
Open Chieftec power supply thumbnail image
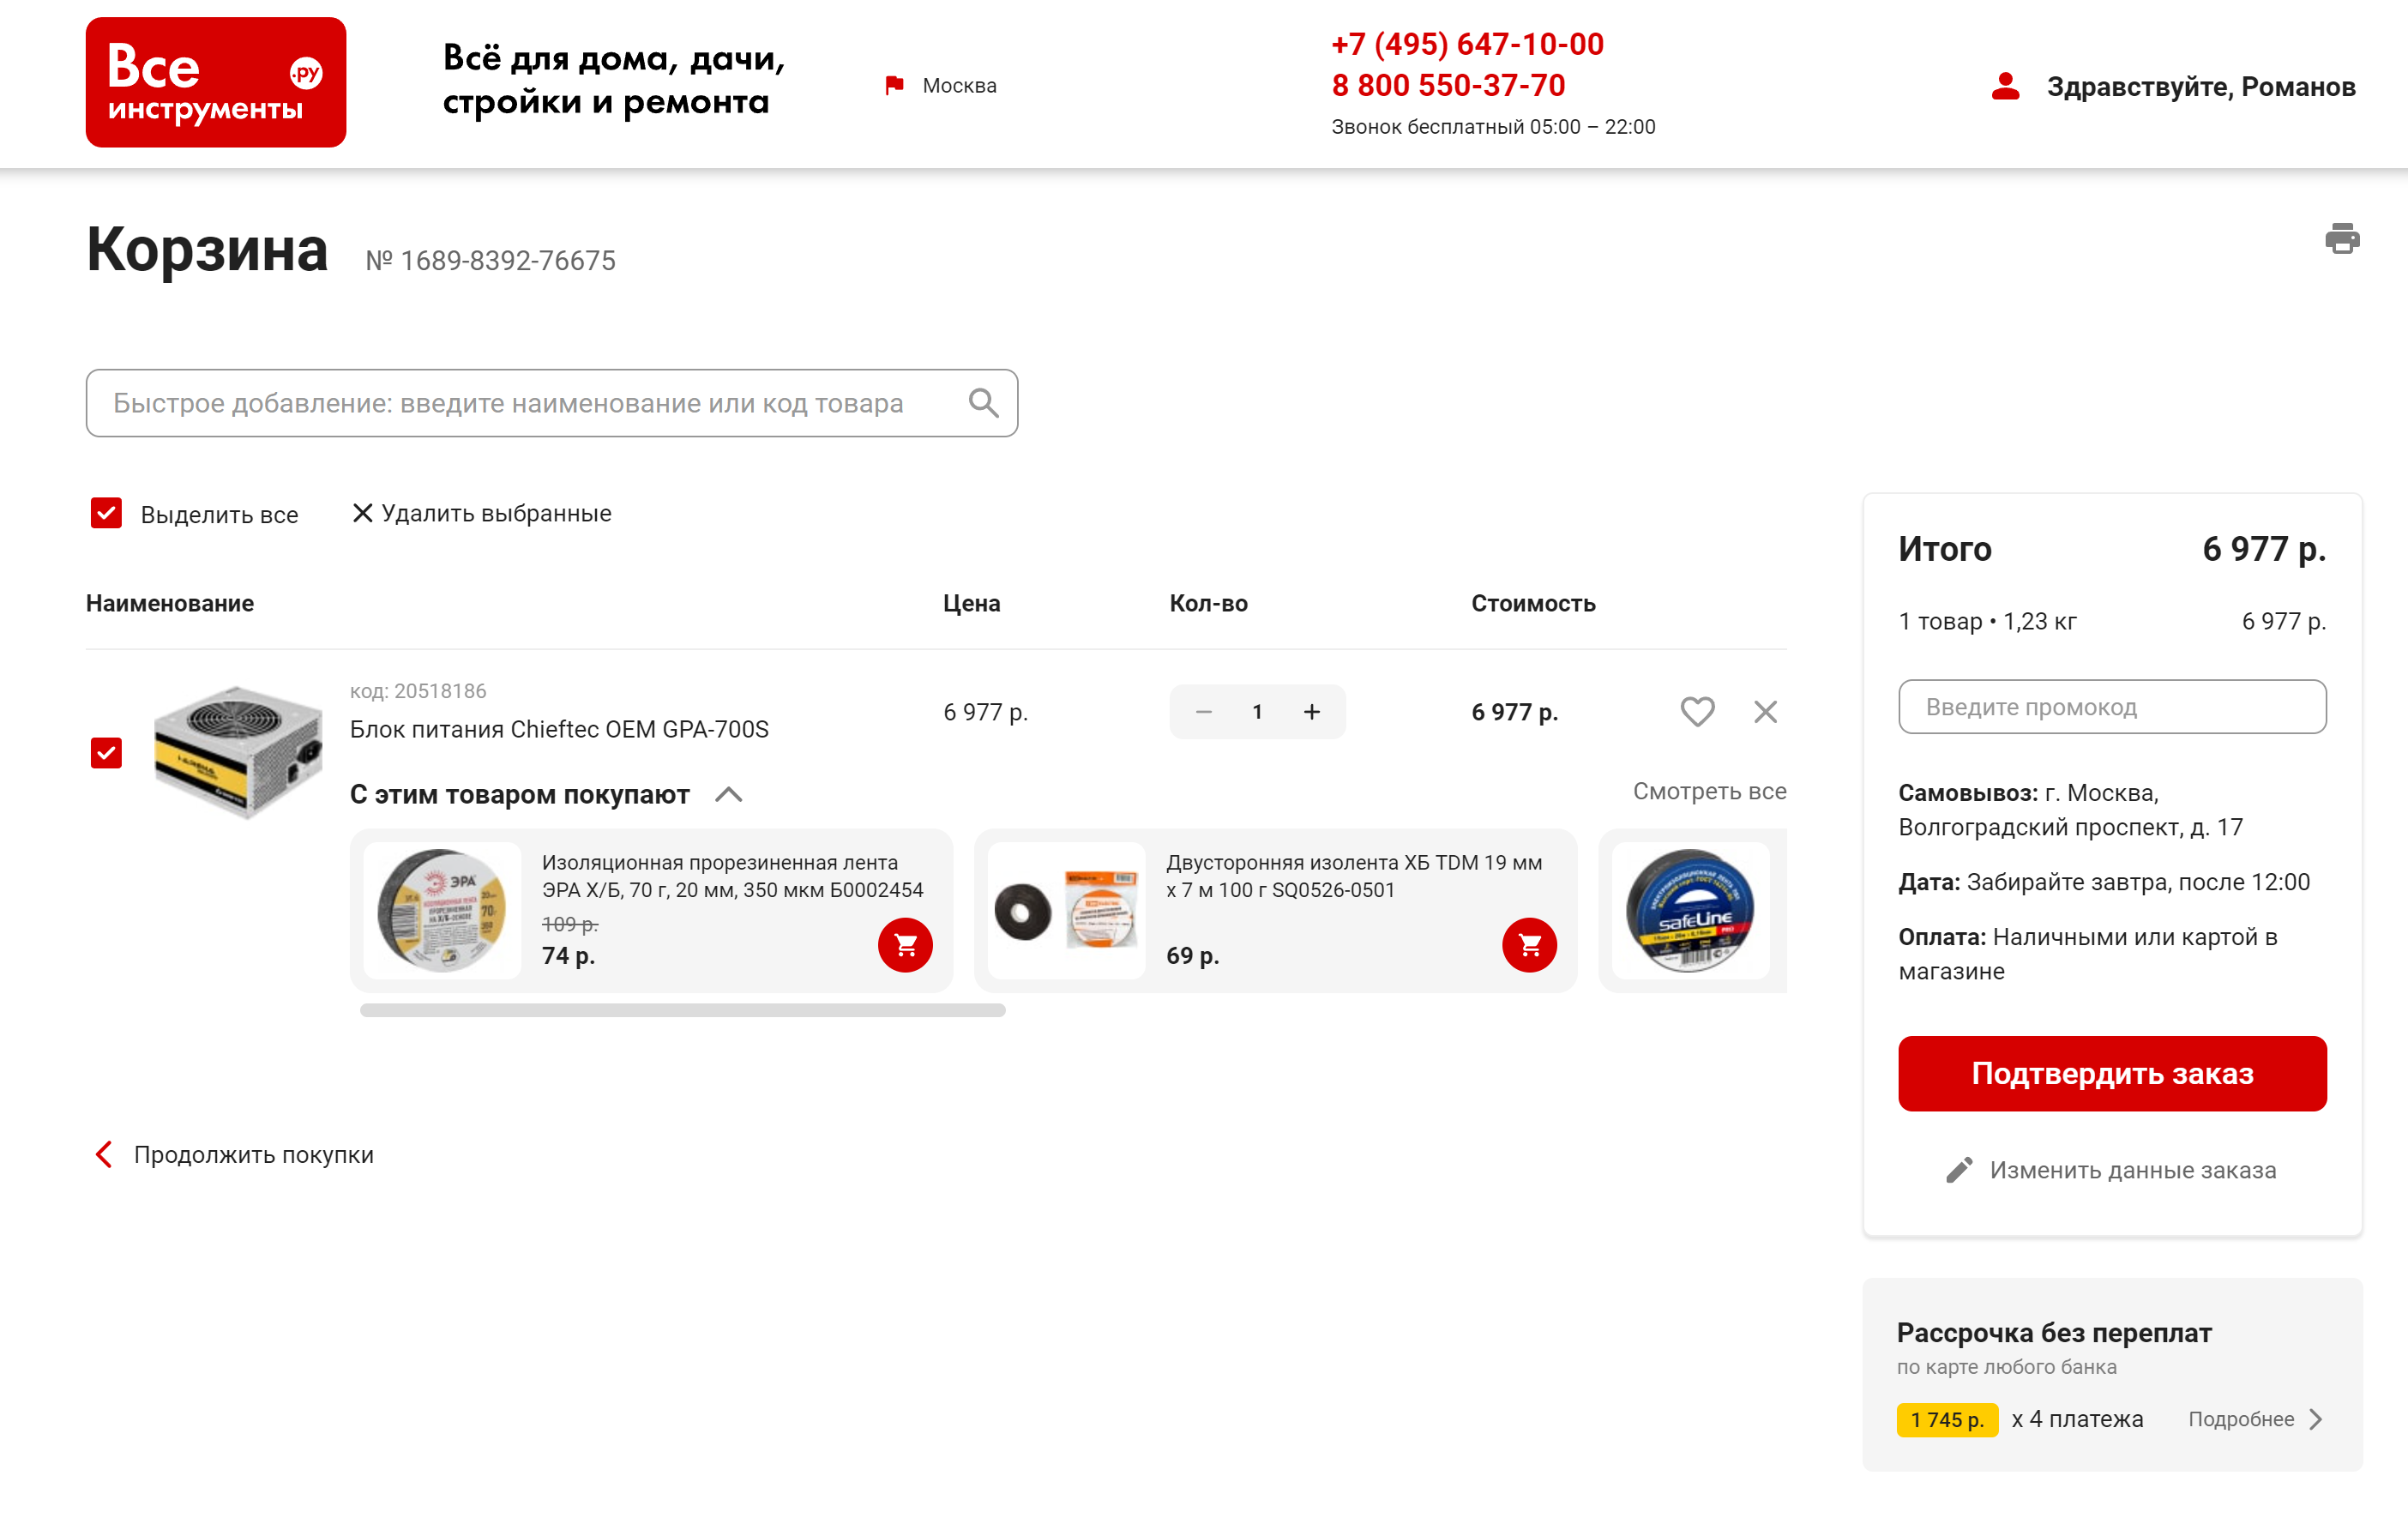(x=238, y=752)
